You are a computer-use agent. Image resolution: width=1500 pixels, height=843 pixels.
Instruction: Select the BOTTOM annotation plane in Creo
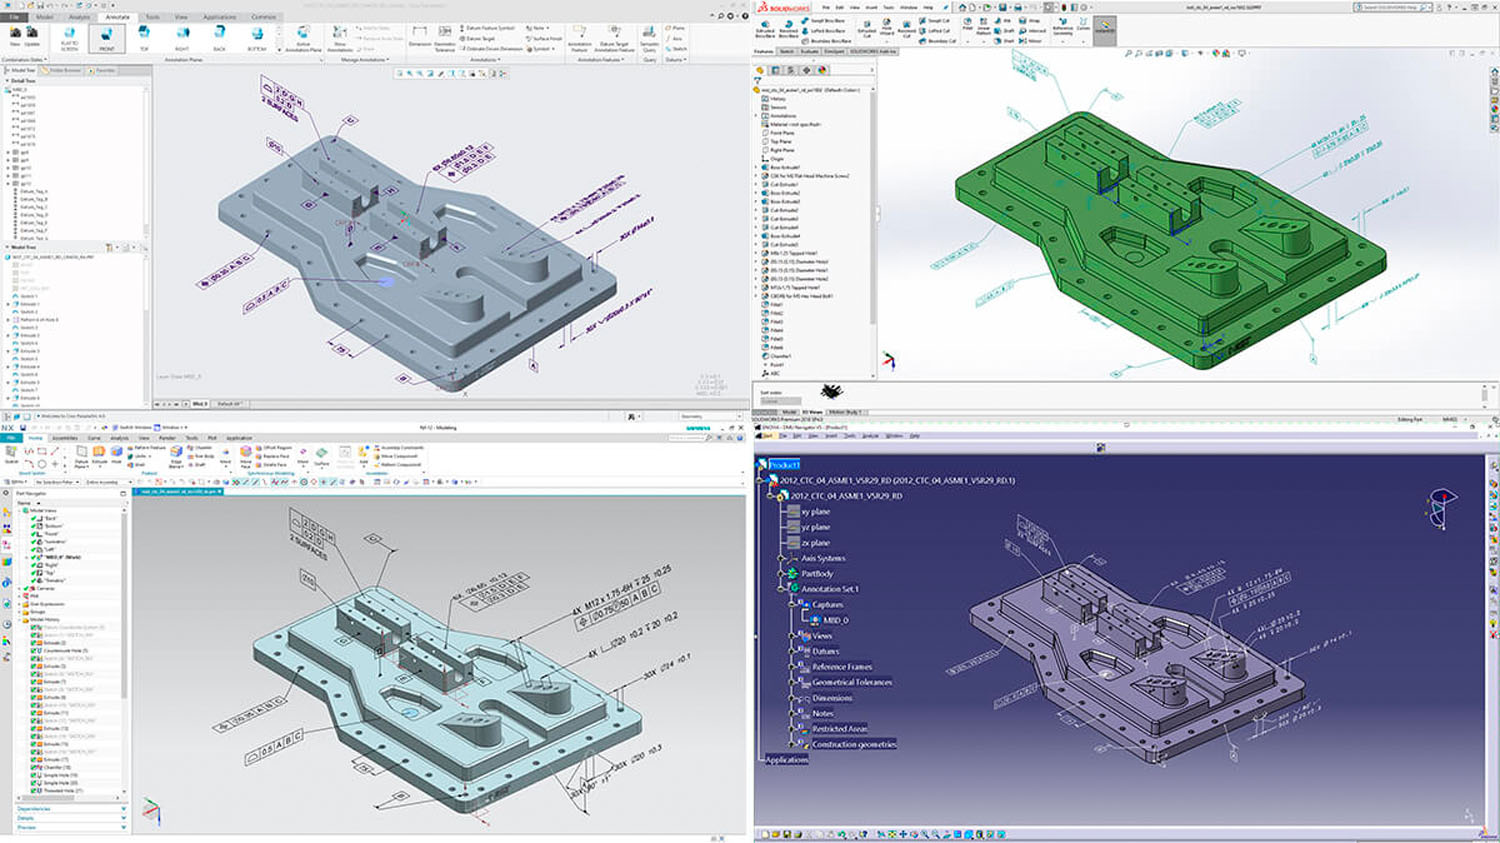(x=257, y=40)
